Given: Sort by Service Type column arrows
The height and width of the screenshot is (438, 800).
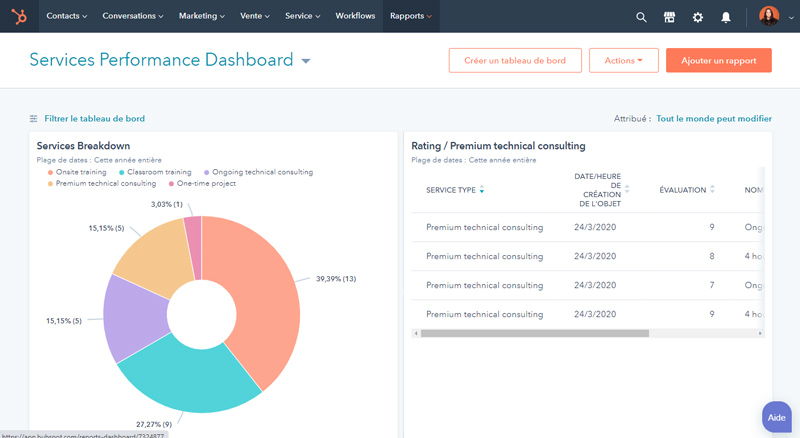Looking at the screenshot, I should [x=481, y=190].
